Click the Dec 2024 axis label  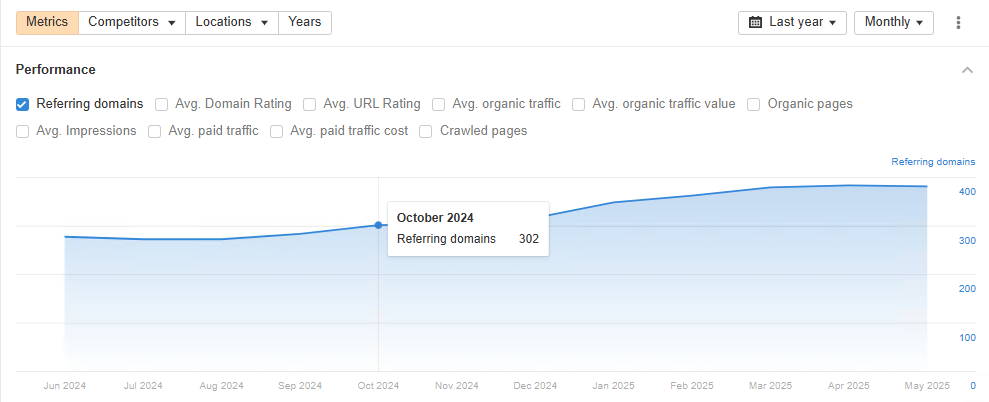coord(535,386)
